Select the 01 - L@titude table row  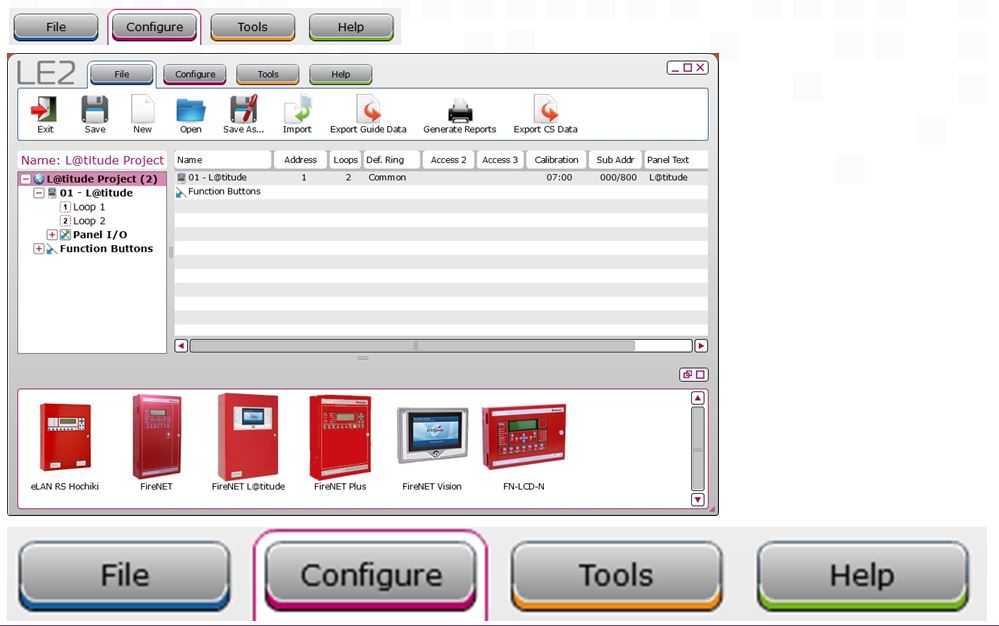(x=441, y=178)
